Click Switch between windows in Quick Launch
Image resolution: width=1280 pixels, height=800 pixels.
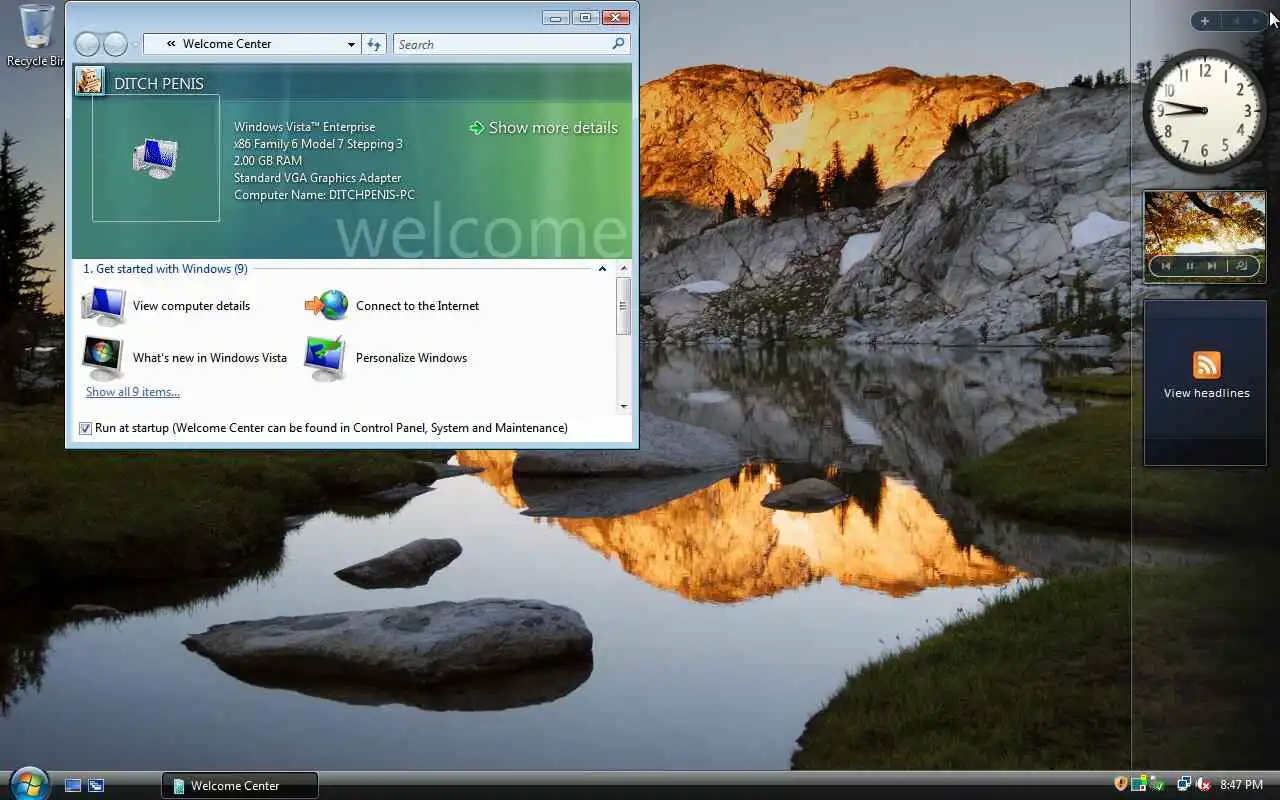click(96, 786)
